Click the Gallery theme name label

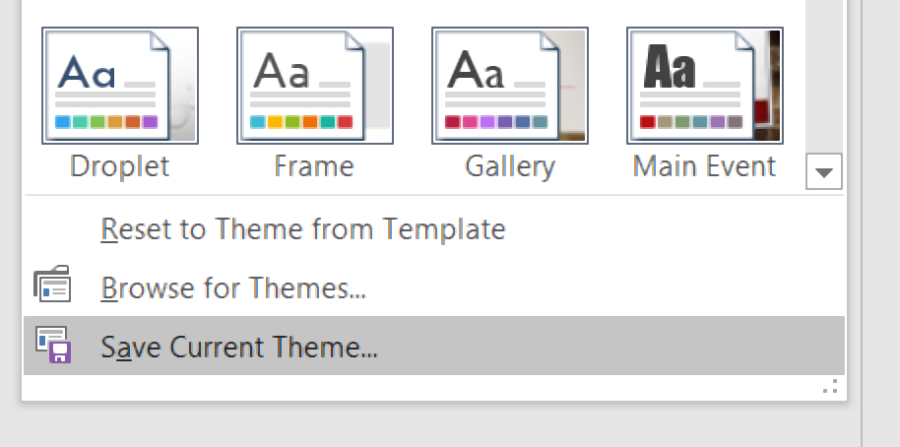coord(510,166)
